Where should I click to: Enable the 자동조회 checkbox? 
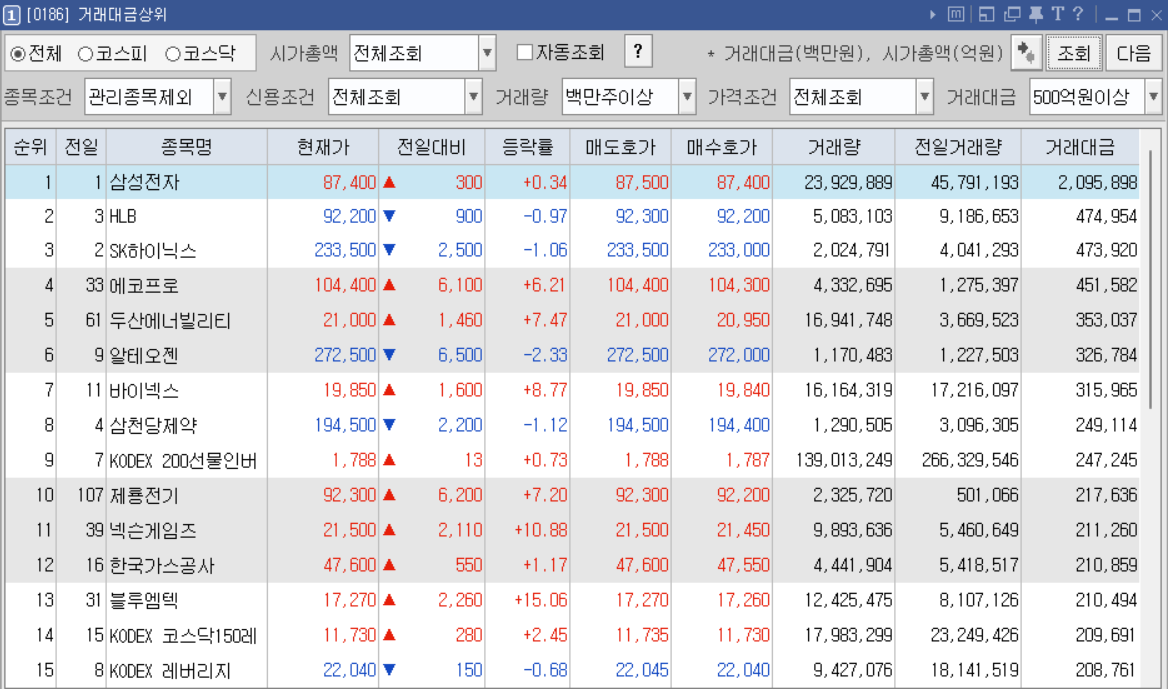(525, 51)
